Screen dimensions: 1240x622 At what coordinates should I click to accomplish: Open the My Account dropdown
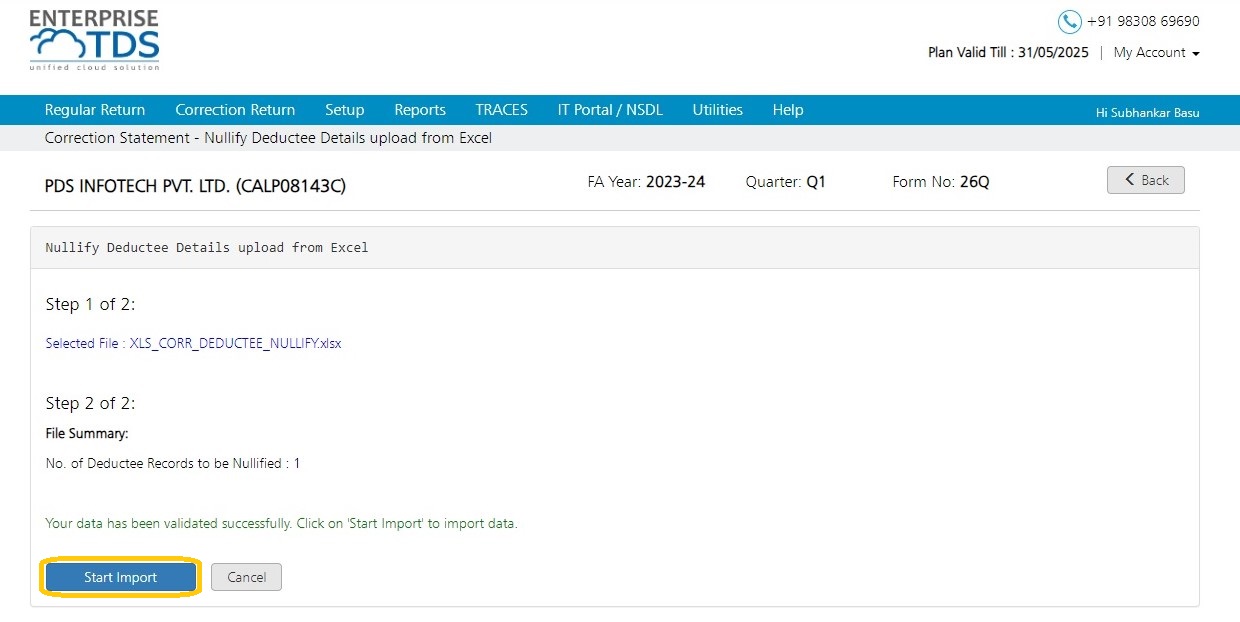pos(1156,53)
